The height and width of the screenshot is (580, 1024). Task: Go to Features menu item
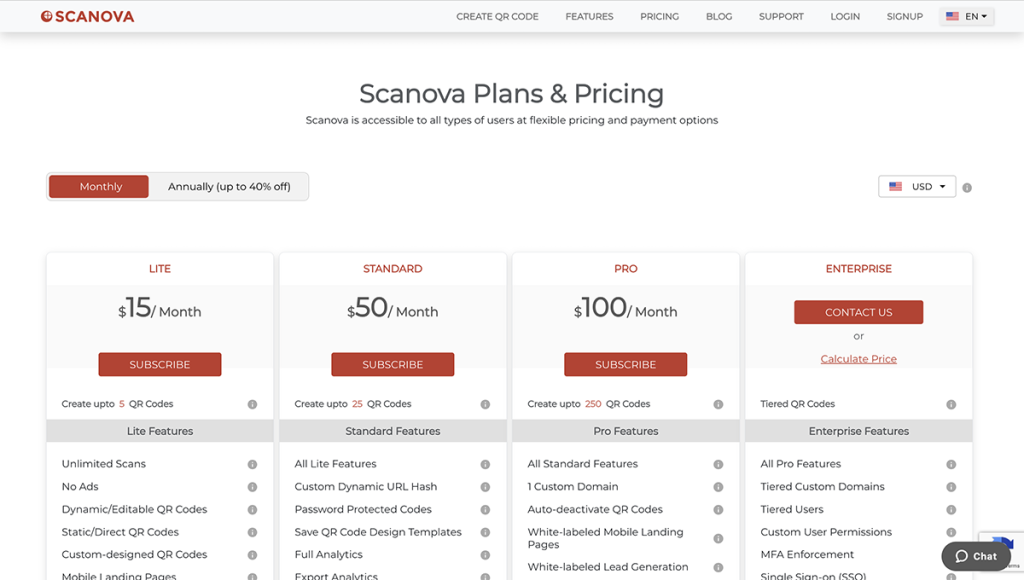click(x=589, y=17)
